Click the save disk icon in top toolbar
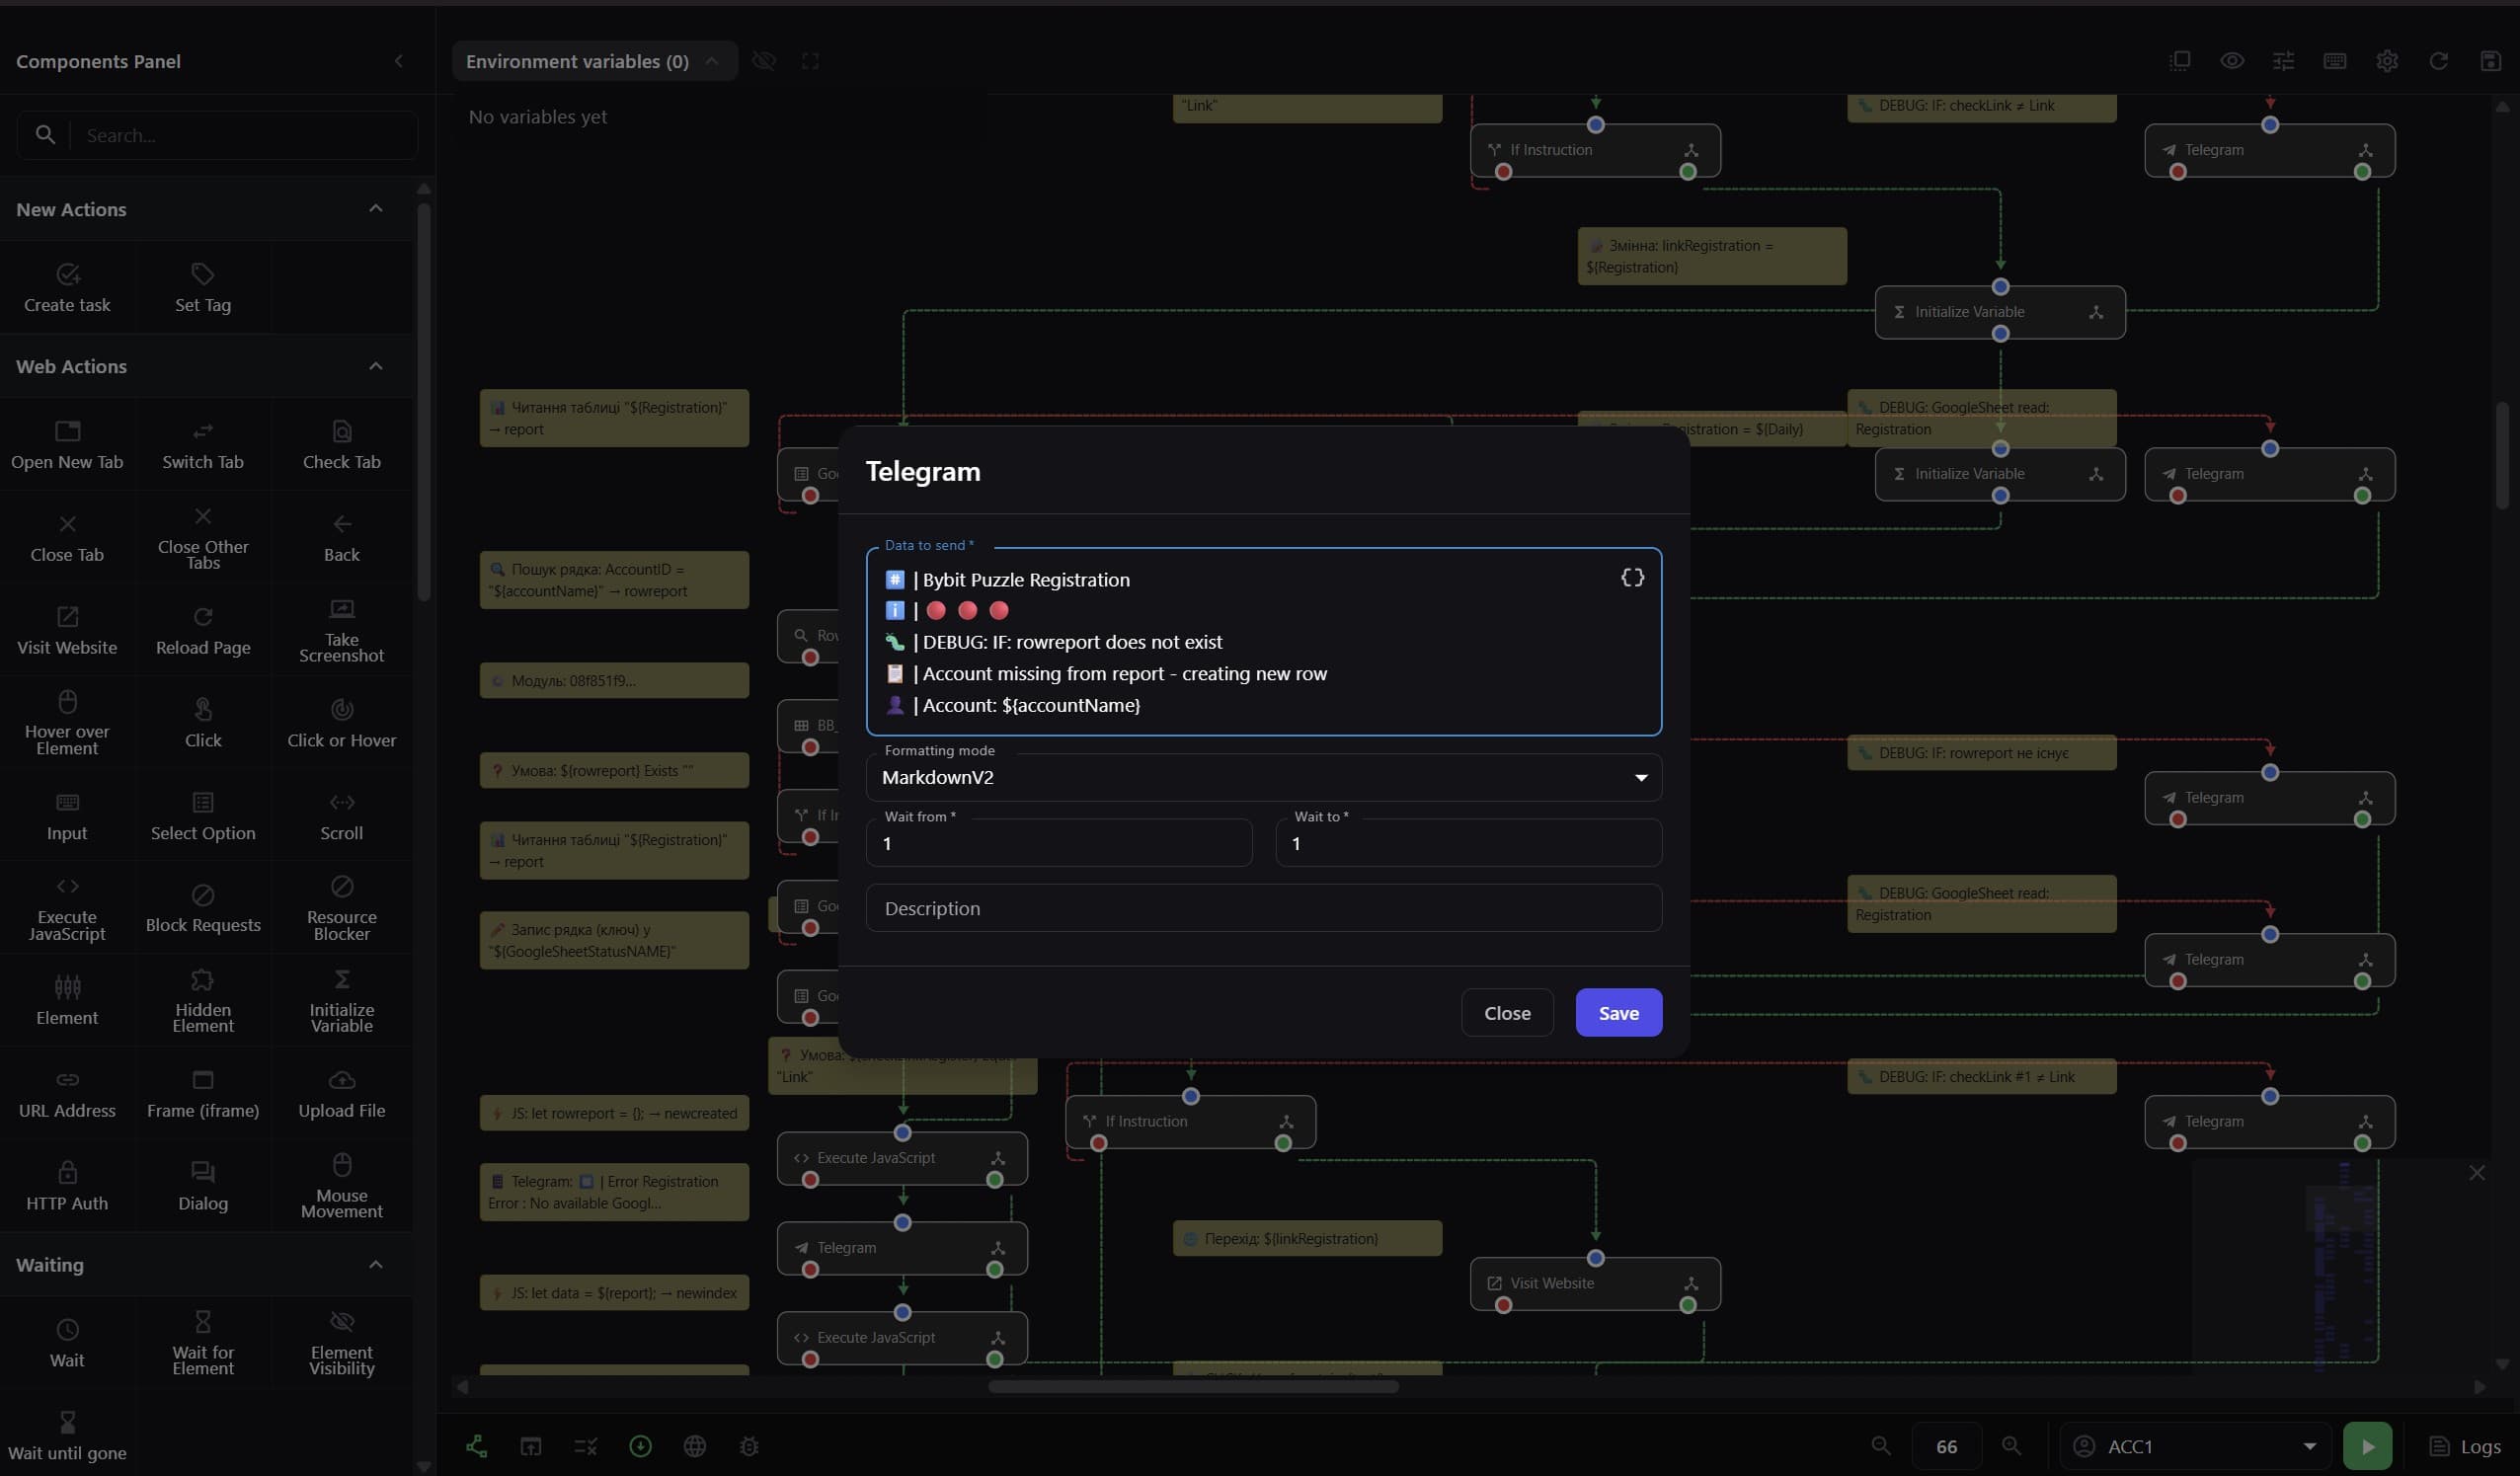Image resolution: width=2520 pixels, height=1476 pixels. click(x=2490, y=61)
